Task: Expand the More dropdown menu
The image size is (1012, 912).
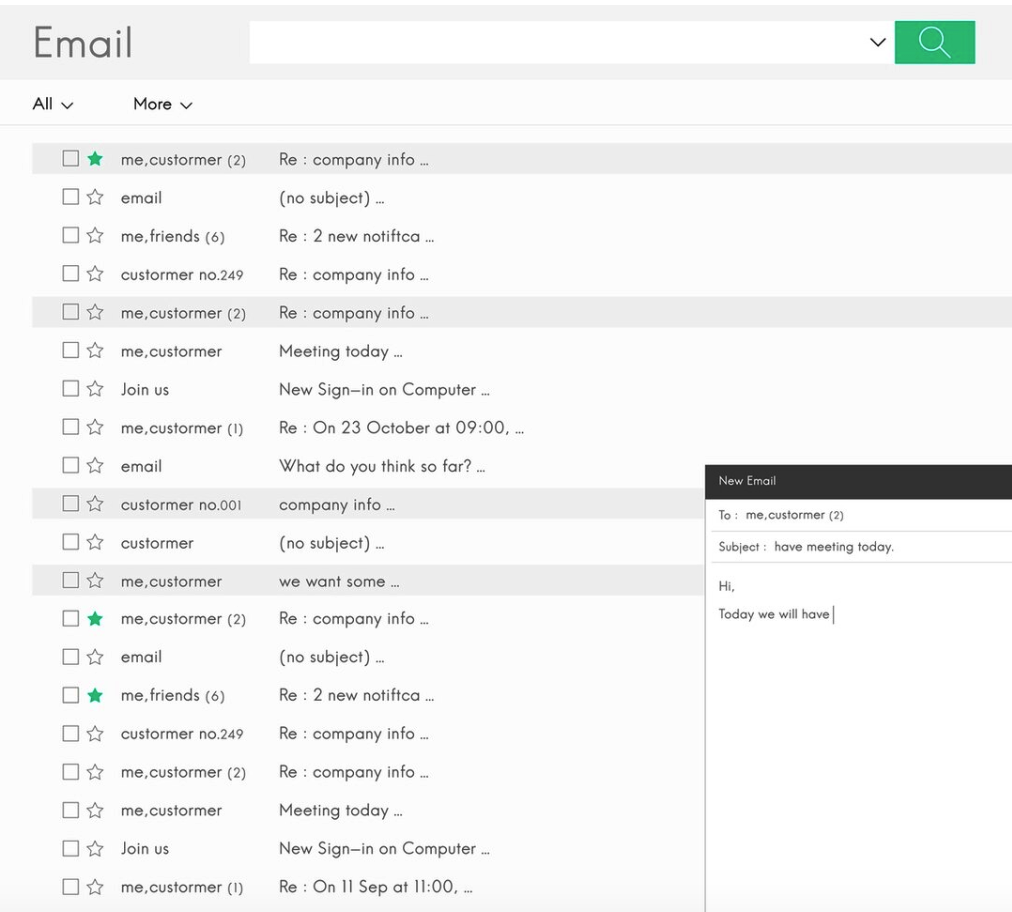Action: (x=162, y=104)
